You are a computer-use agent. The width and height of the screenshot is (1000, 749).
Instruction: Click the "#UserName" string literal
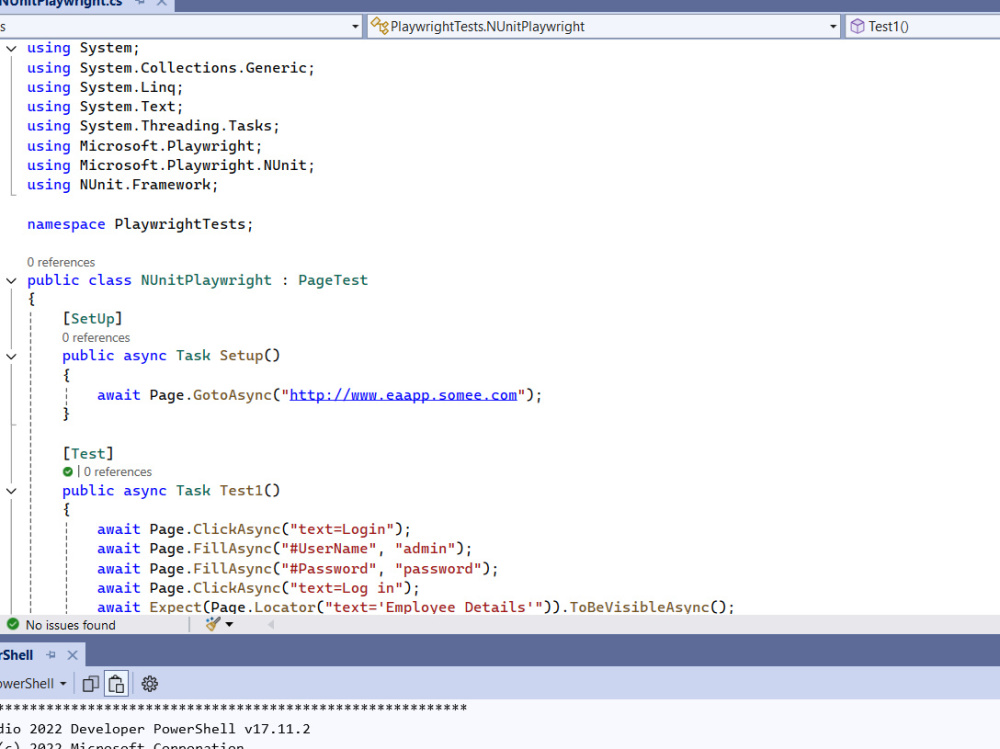pos(329,549)
